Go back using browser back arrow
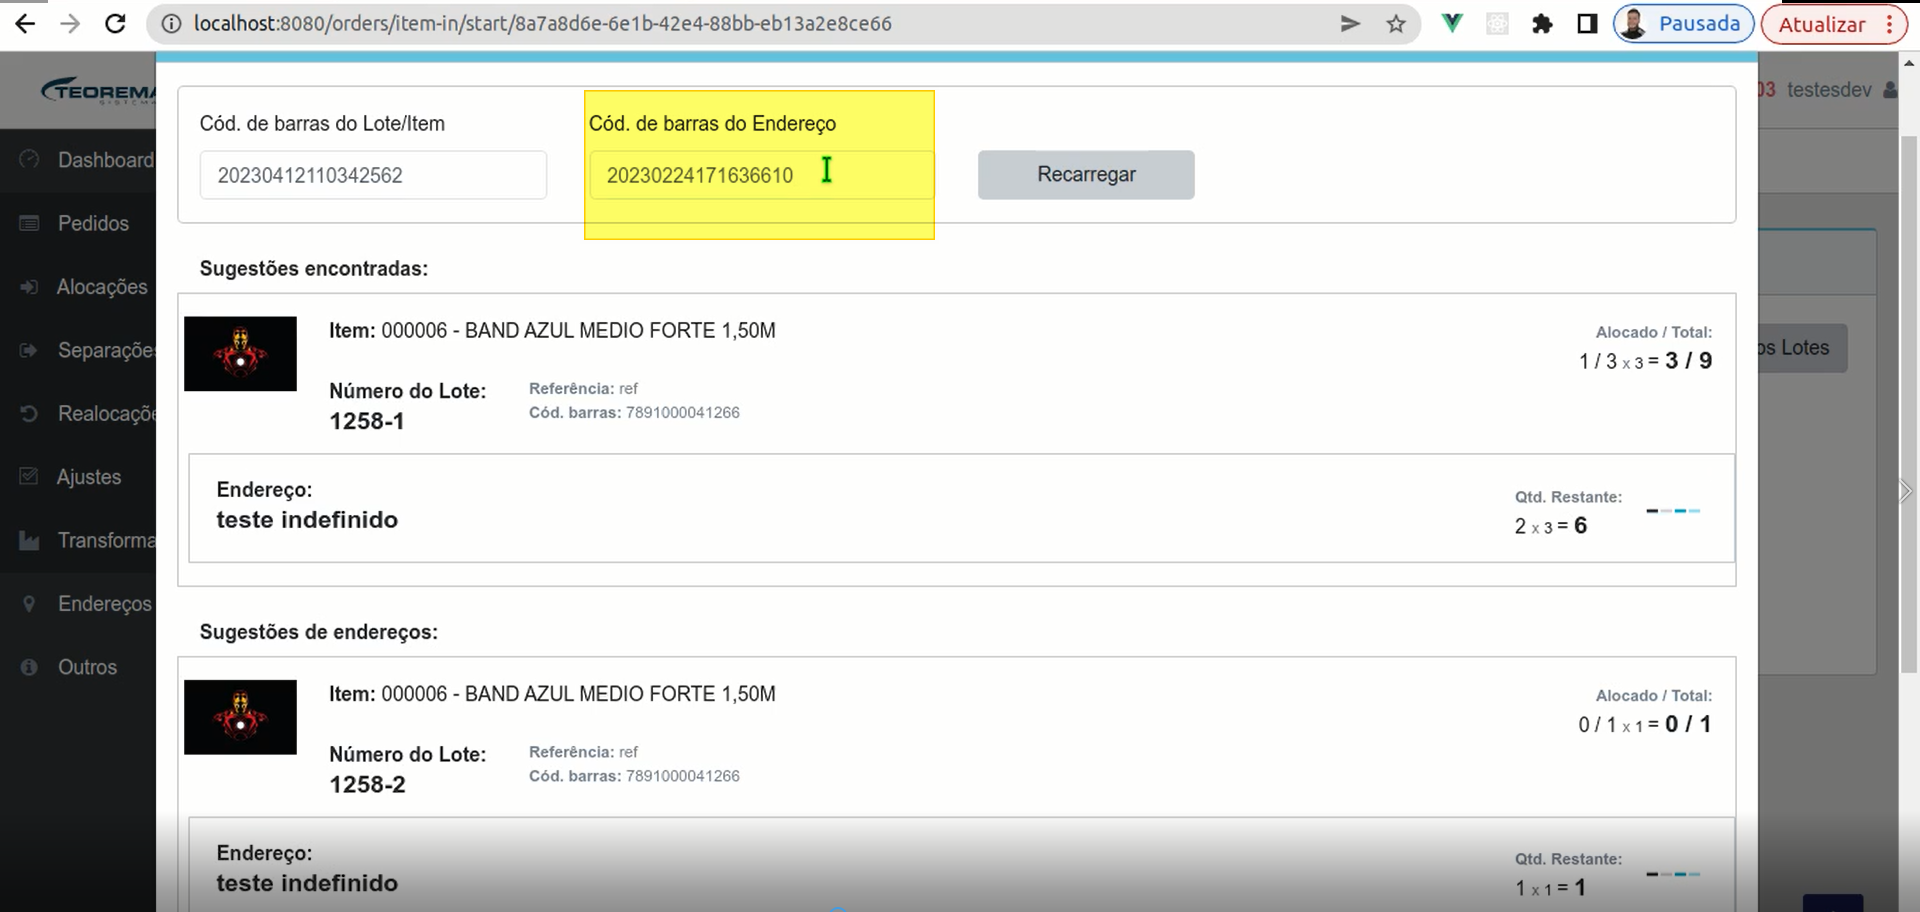Viewport: 1920px width, 912px height. tap(25, 24)
